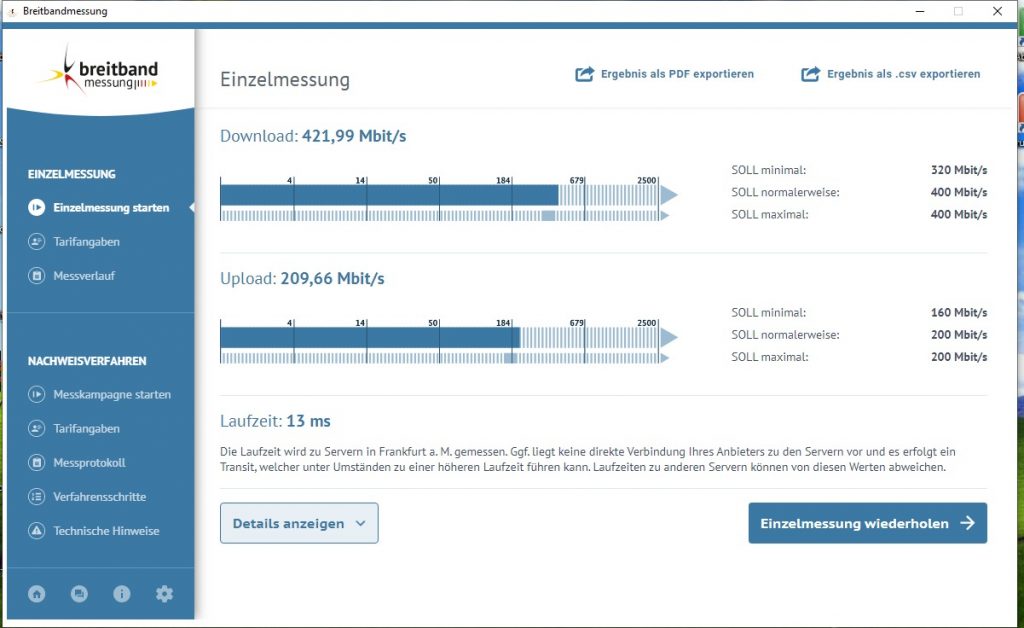Export the result as .csv
The width and height of the screenshot is (1024, 628).
click(891, 74)
